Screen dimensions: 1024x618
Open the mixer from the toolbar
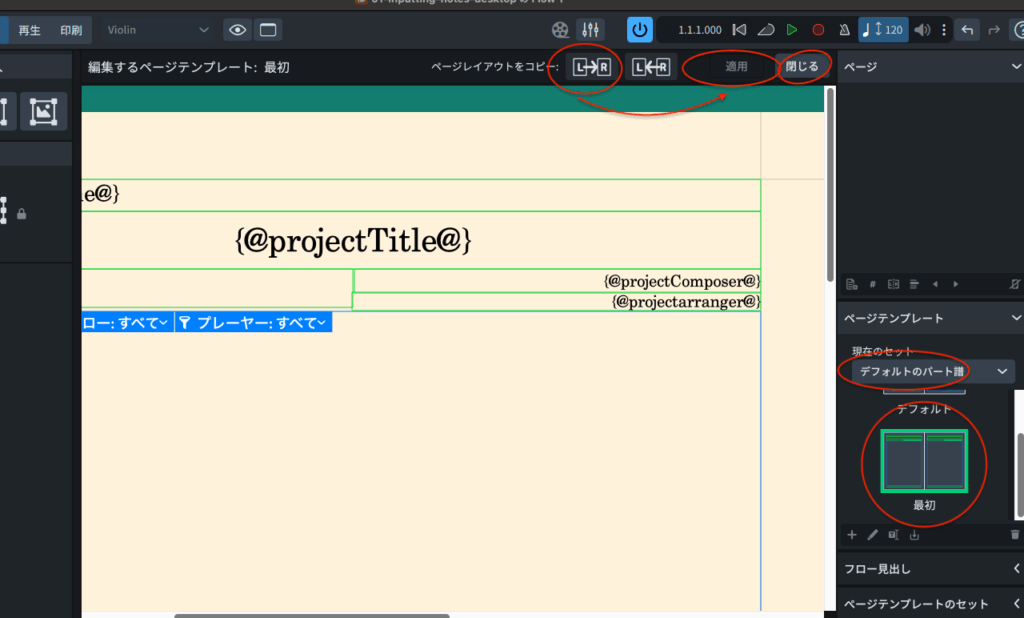click(591, 30)
